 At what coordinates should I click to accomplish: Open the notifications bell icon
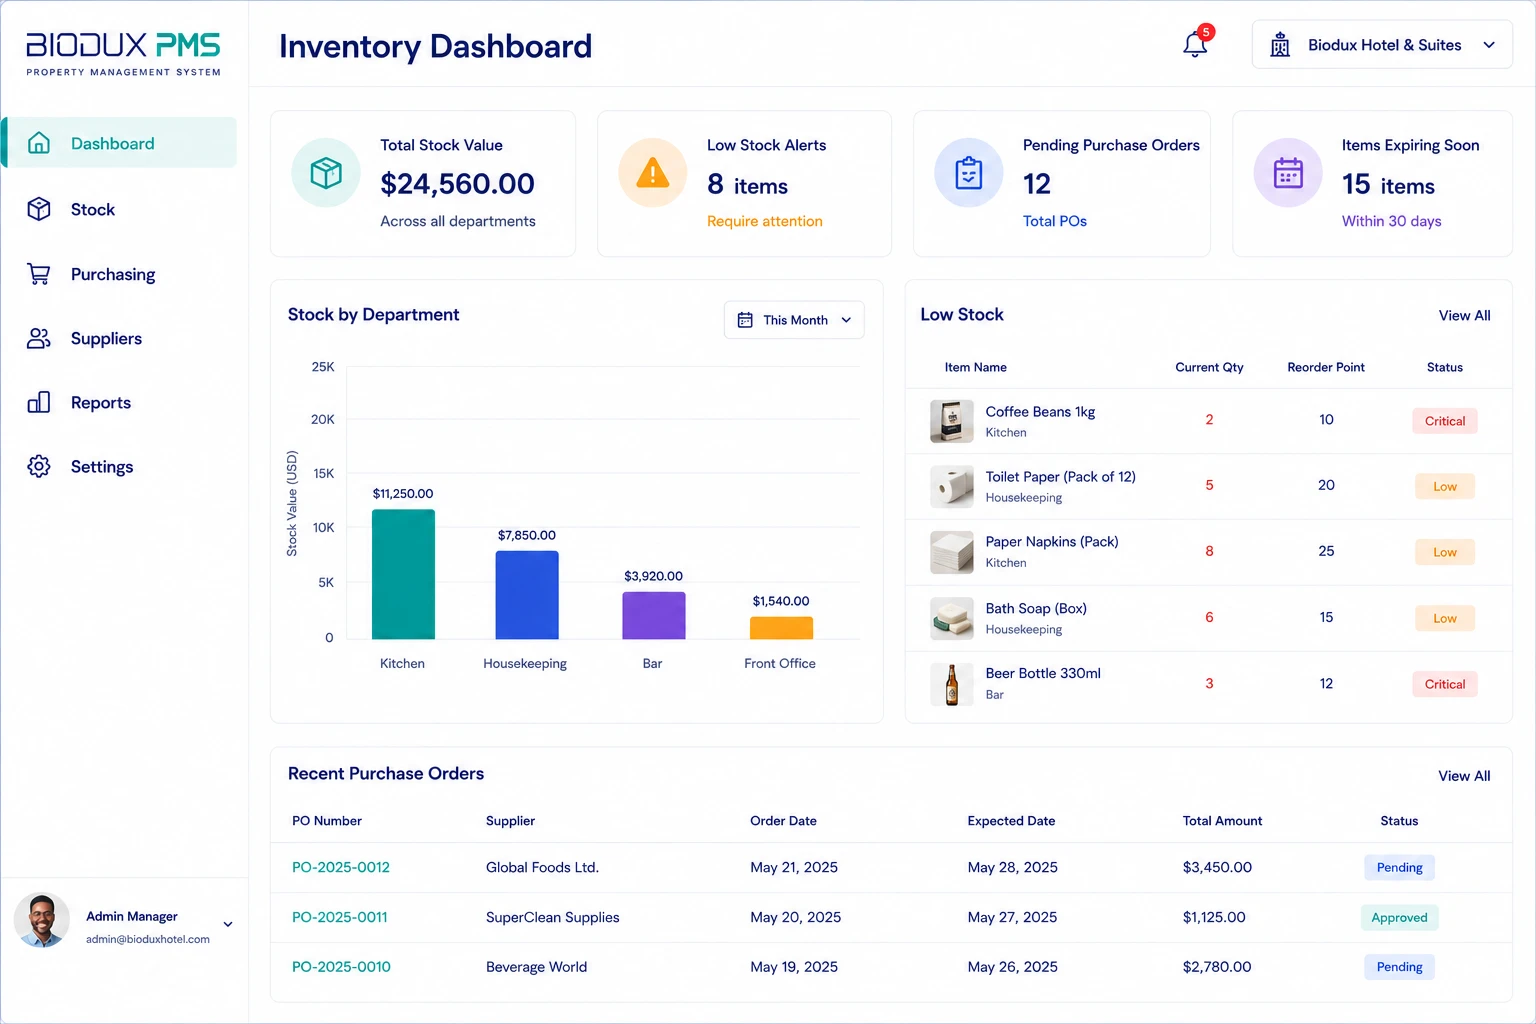click(1195, 45)
